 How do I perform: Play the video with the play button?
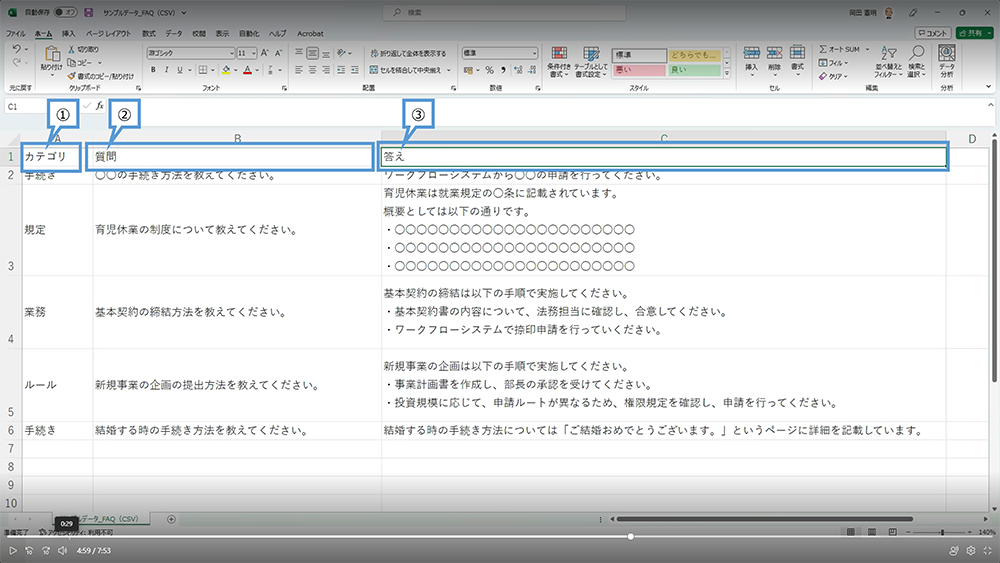[x=12, y=550]
